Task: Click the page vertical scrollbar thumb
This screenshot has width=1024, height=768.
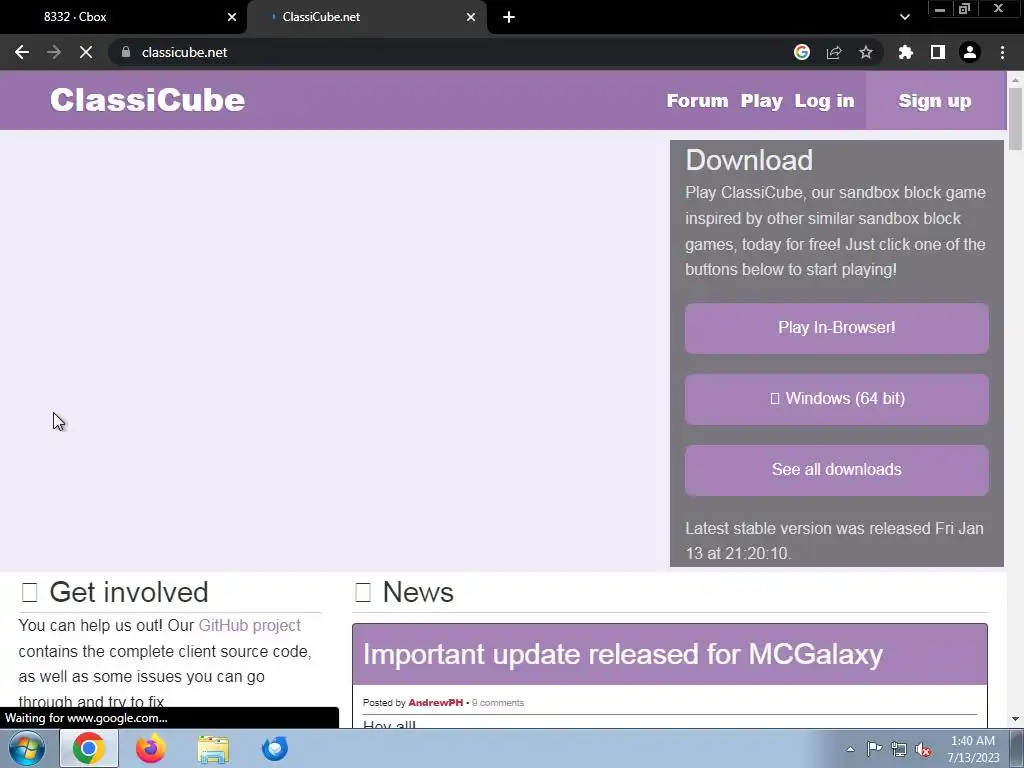Action: (1015, 119)
